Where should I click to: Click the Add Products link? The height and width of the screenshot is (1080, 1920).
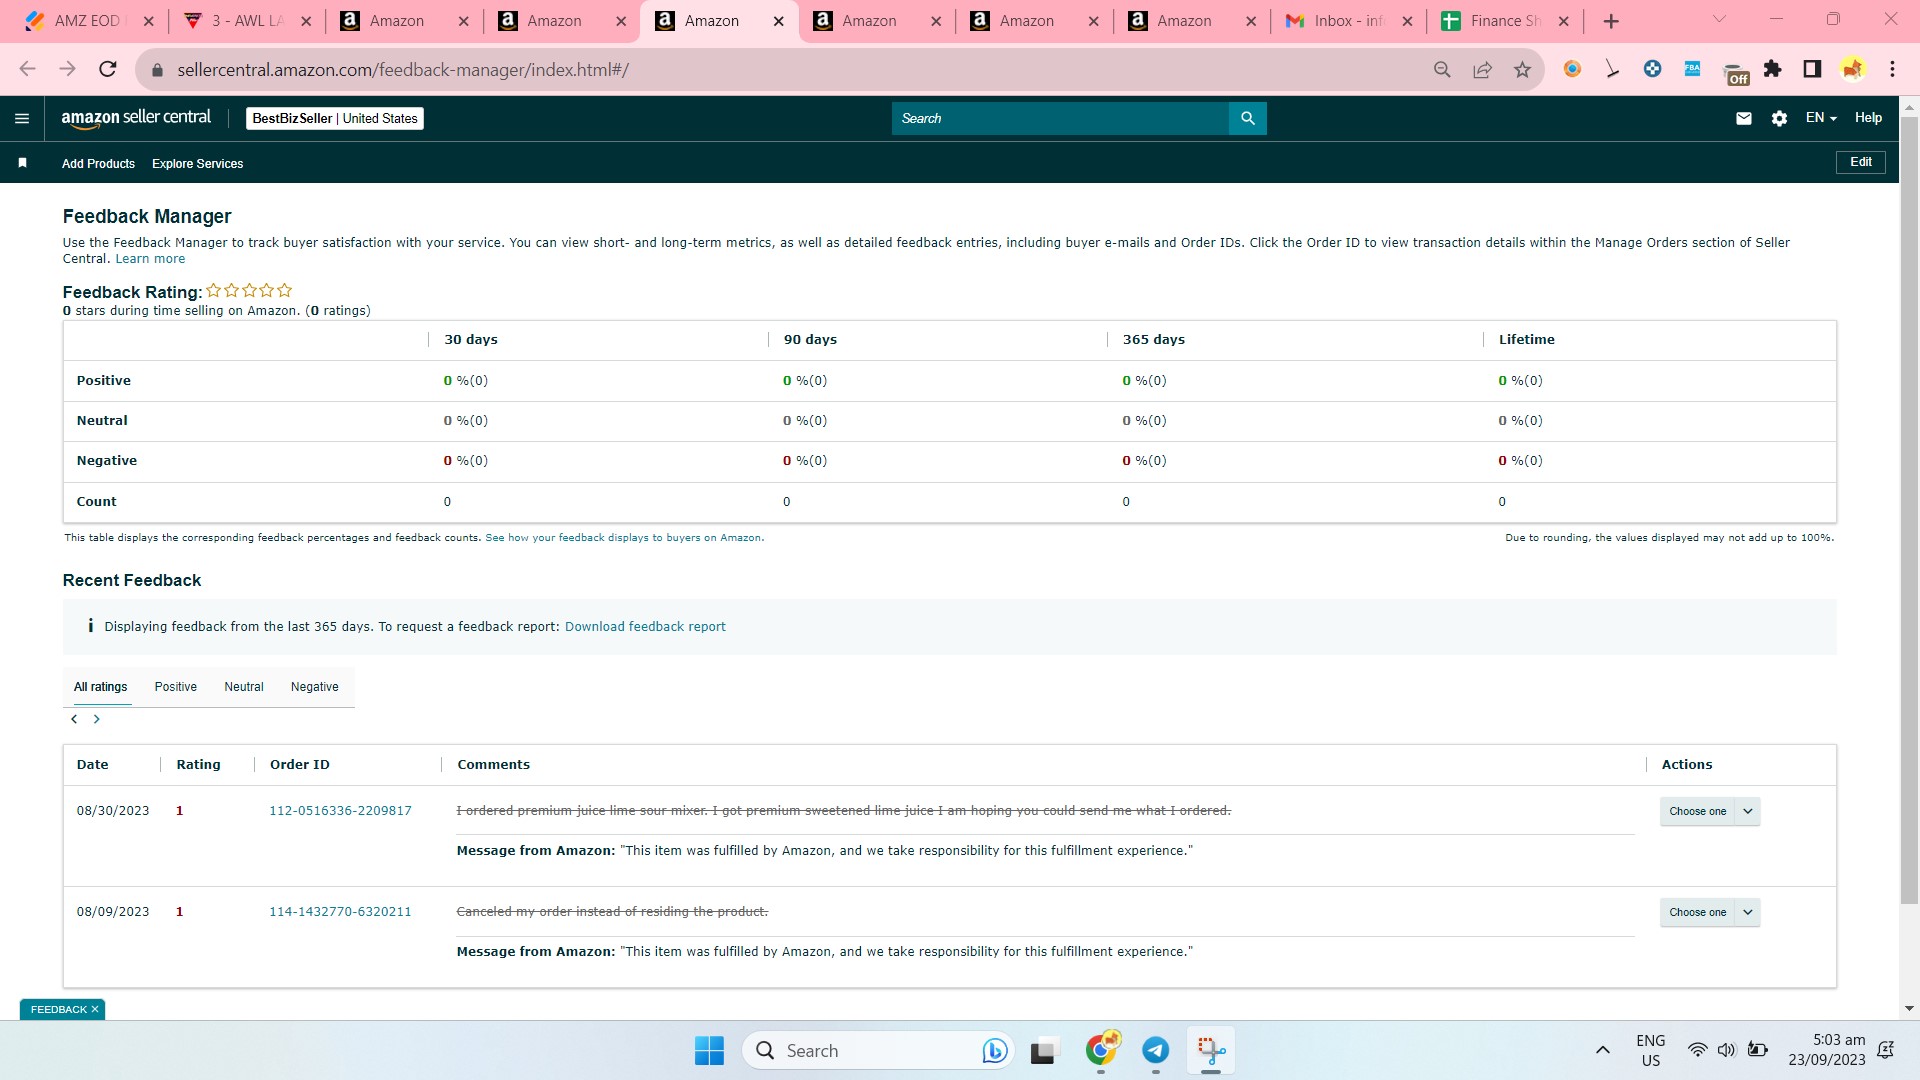(x=98, y=164)
